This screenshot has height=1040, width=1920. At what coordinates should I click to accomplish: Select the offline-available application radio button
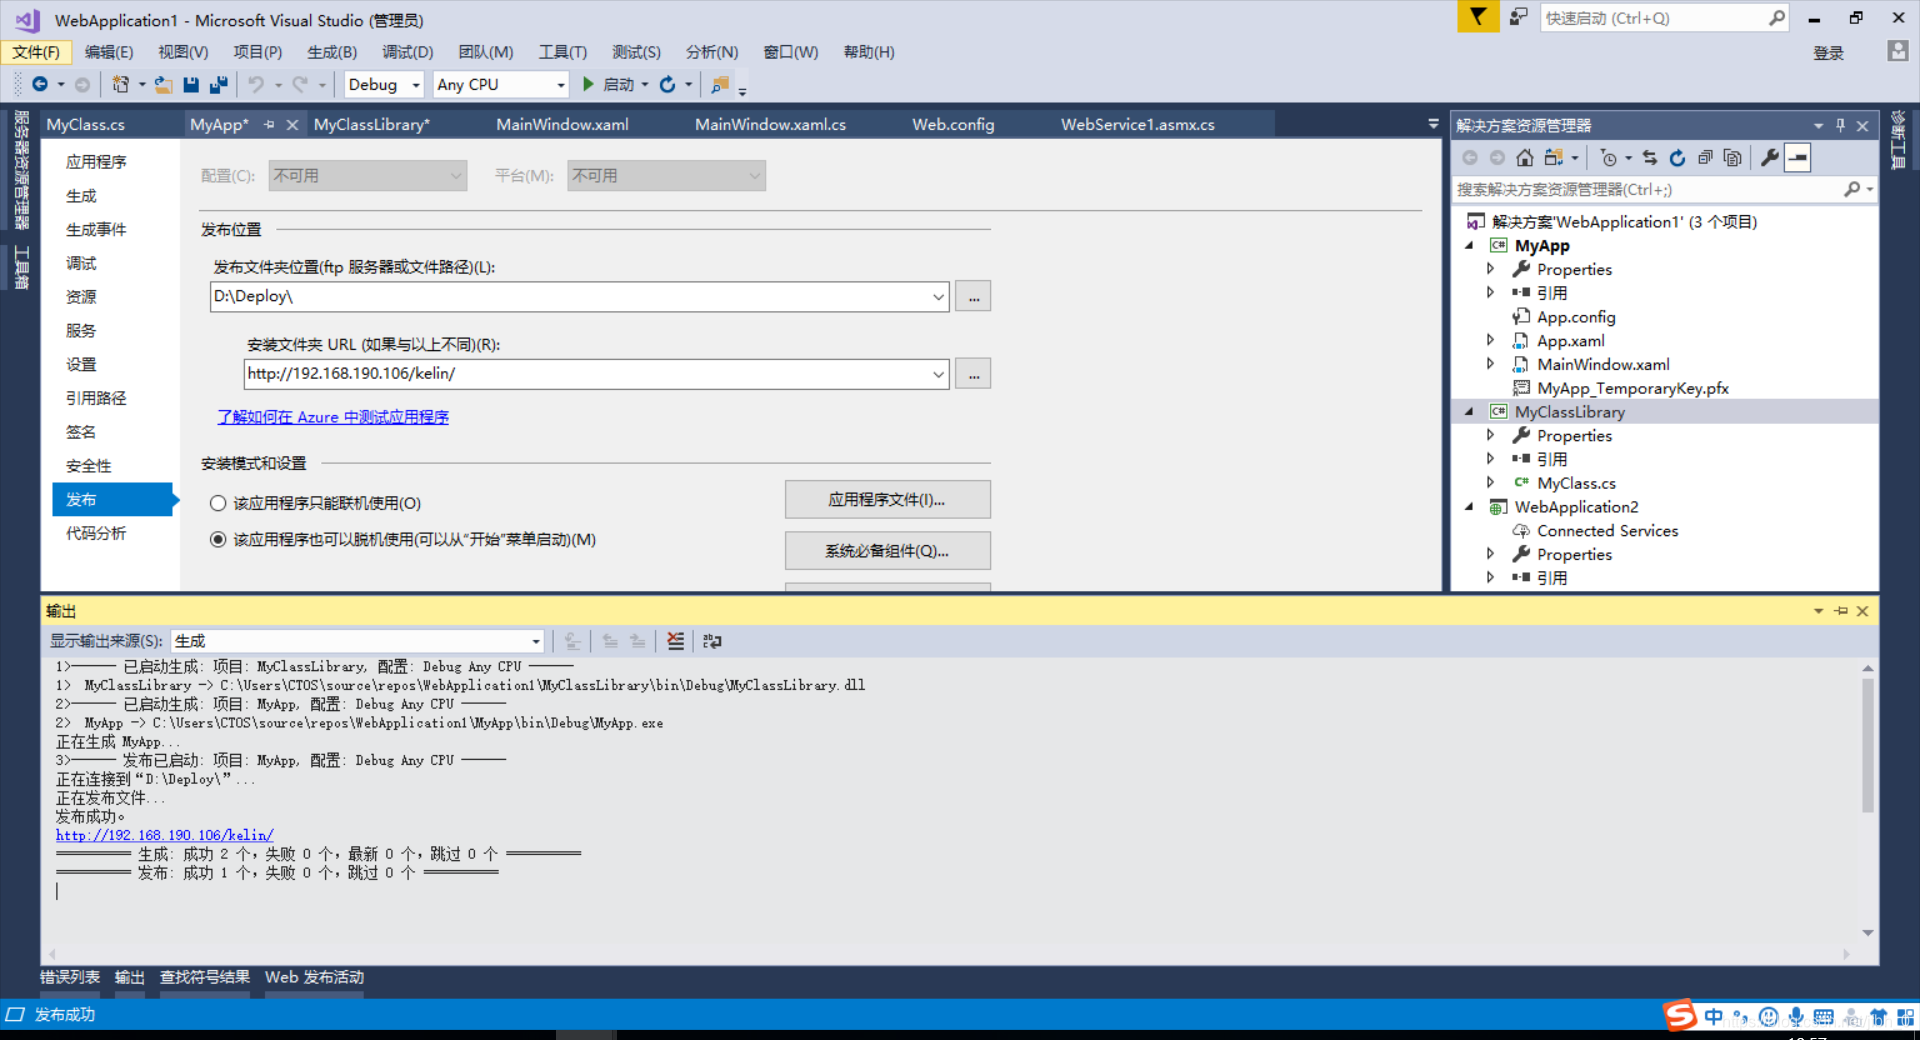[x=218, y=539]
